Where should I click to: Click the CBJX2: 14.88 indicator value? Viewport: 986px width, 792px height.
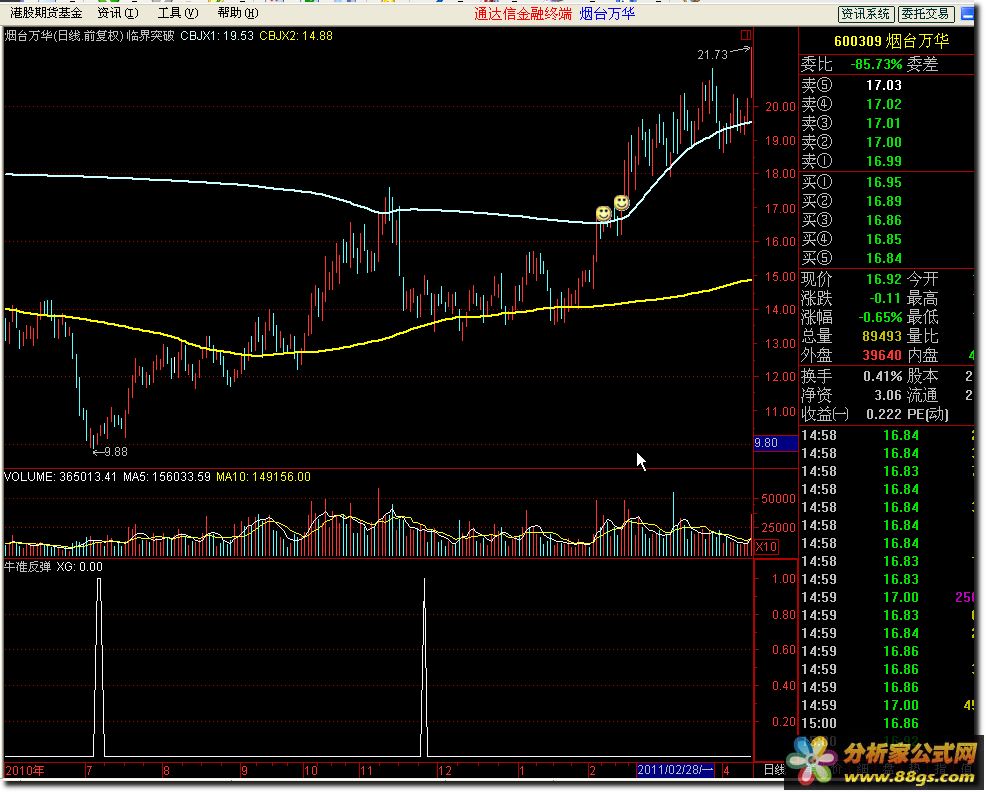(296, 36)
